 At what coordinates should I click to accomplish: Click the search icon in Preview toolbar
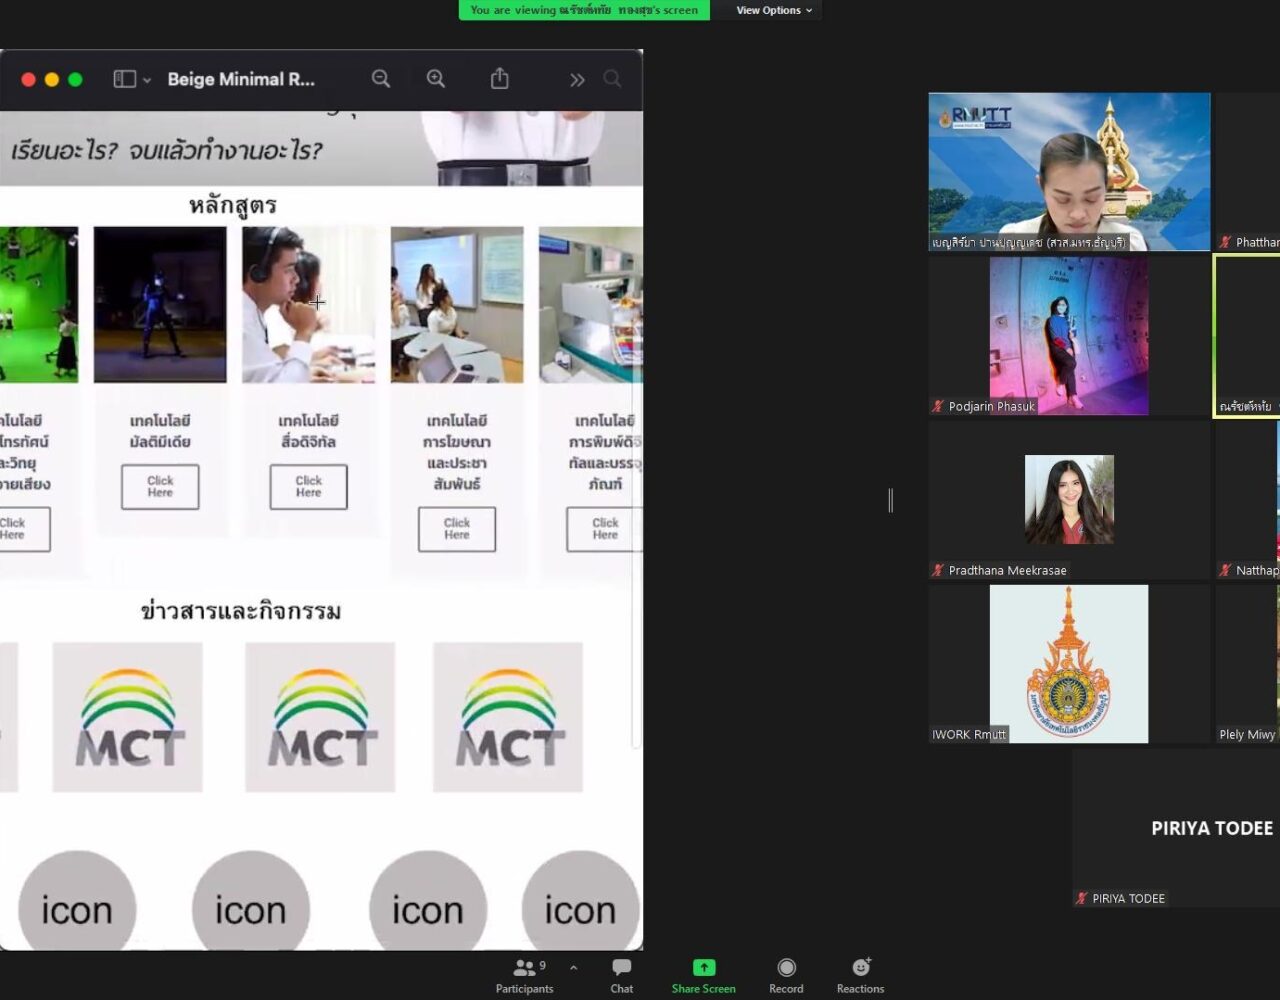[x=612, y=79]
